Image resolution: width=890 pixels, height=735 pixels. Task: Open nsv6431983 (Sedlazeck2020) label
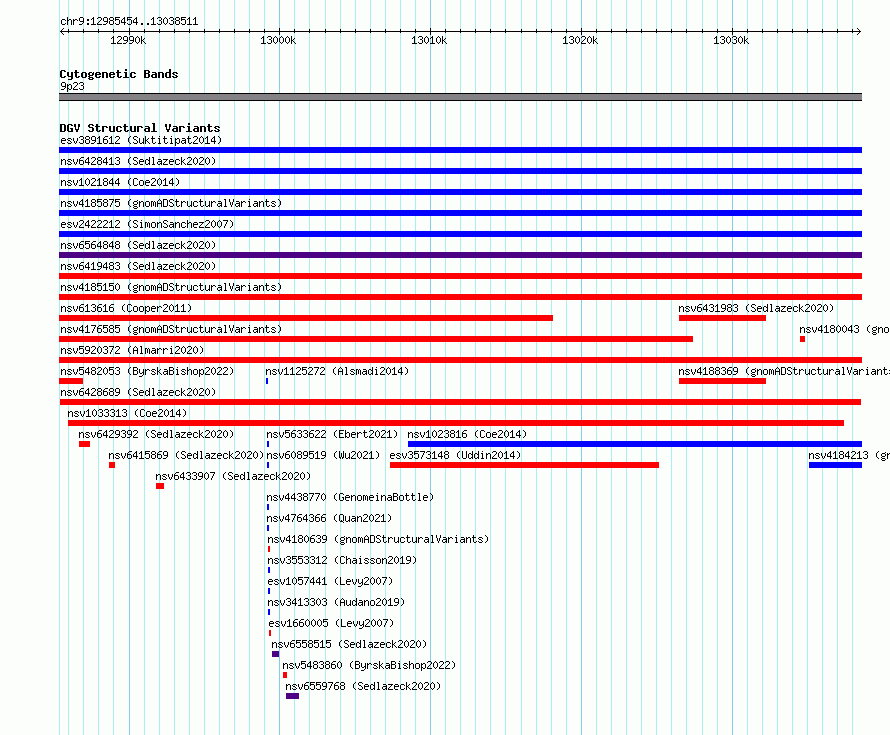point(756,308)
